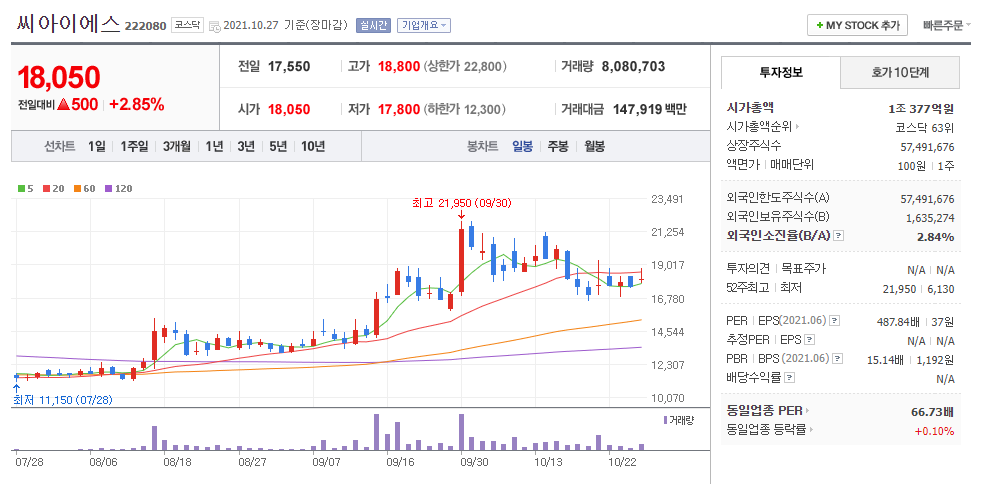The image size is (986, 484).
Task: Select the 1년 line chart period
Action: [x=214, y=146]
